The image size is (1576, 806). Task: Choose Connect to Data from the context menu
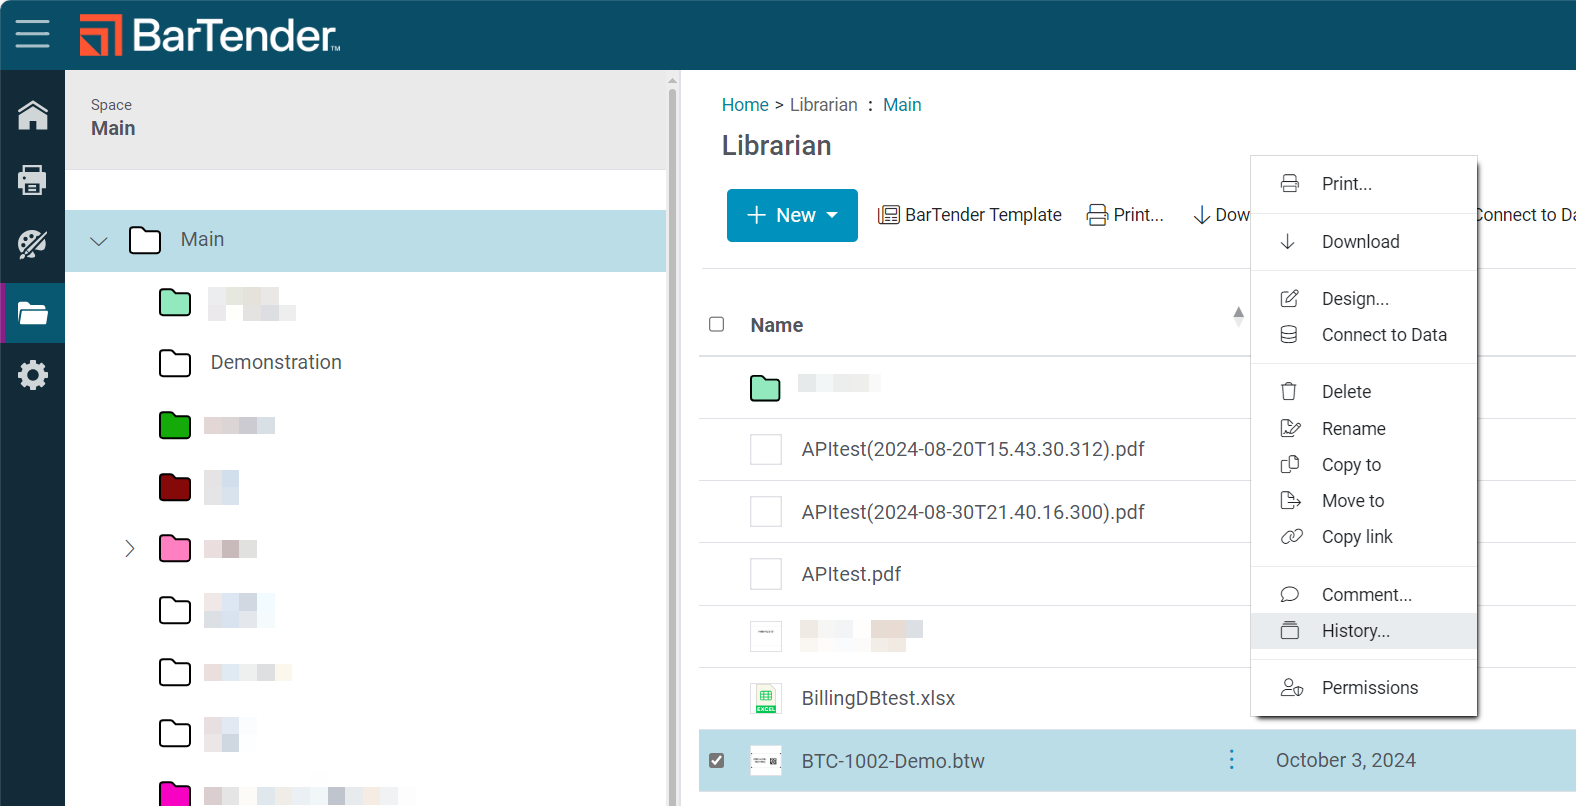click(x=1364, y=335)
